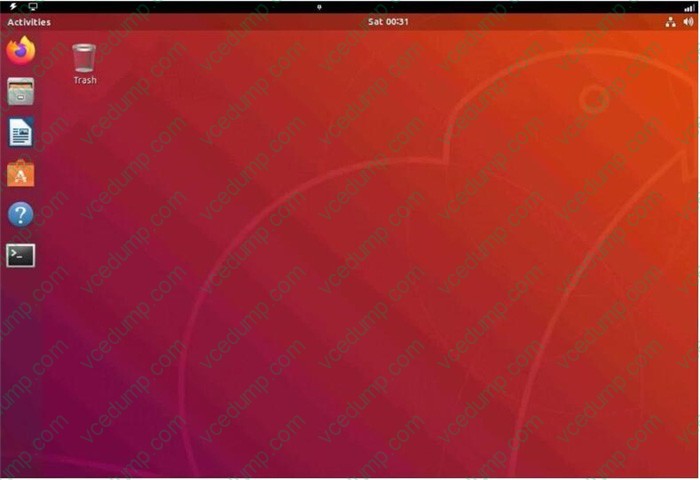Click the "Trash" text label on desktop
The image size is (700, 480).
[85, 80]
